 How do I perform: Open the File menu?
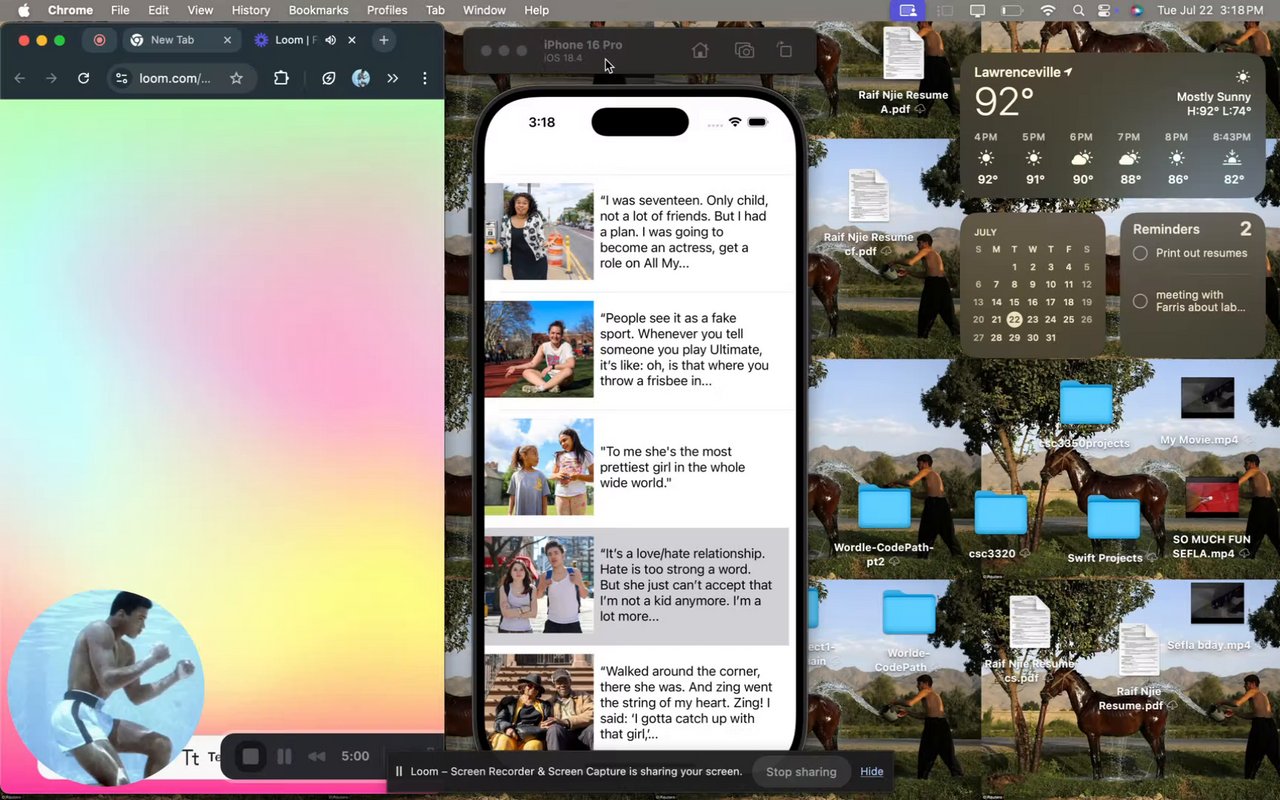click(120, 10)
